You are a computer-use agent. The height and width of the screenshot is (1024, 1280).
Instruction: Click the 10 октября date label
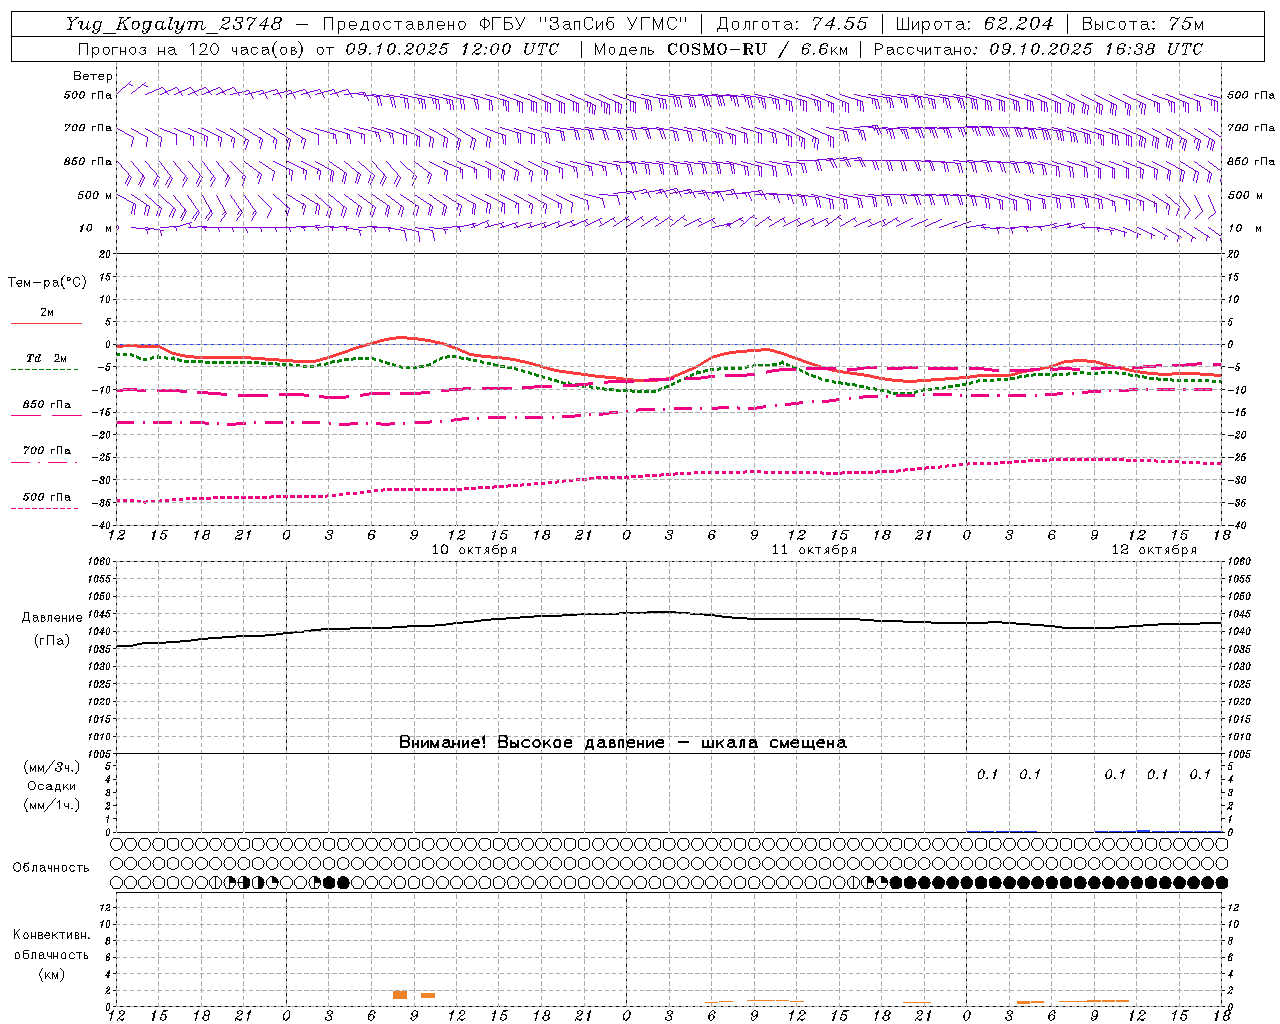pyautogui.click(x=474, y=550)
